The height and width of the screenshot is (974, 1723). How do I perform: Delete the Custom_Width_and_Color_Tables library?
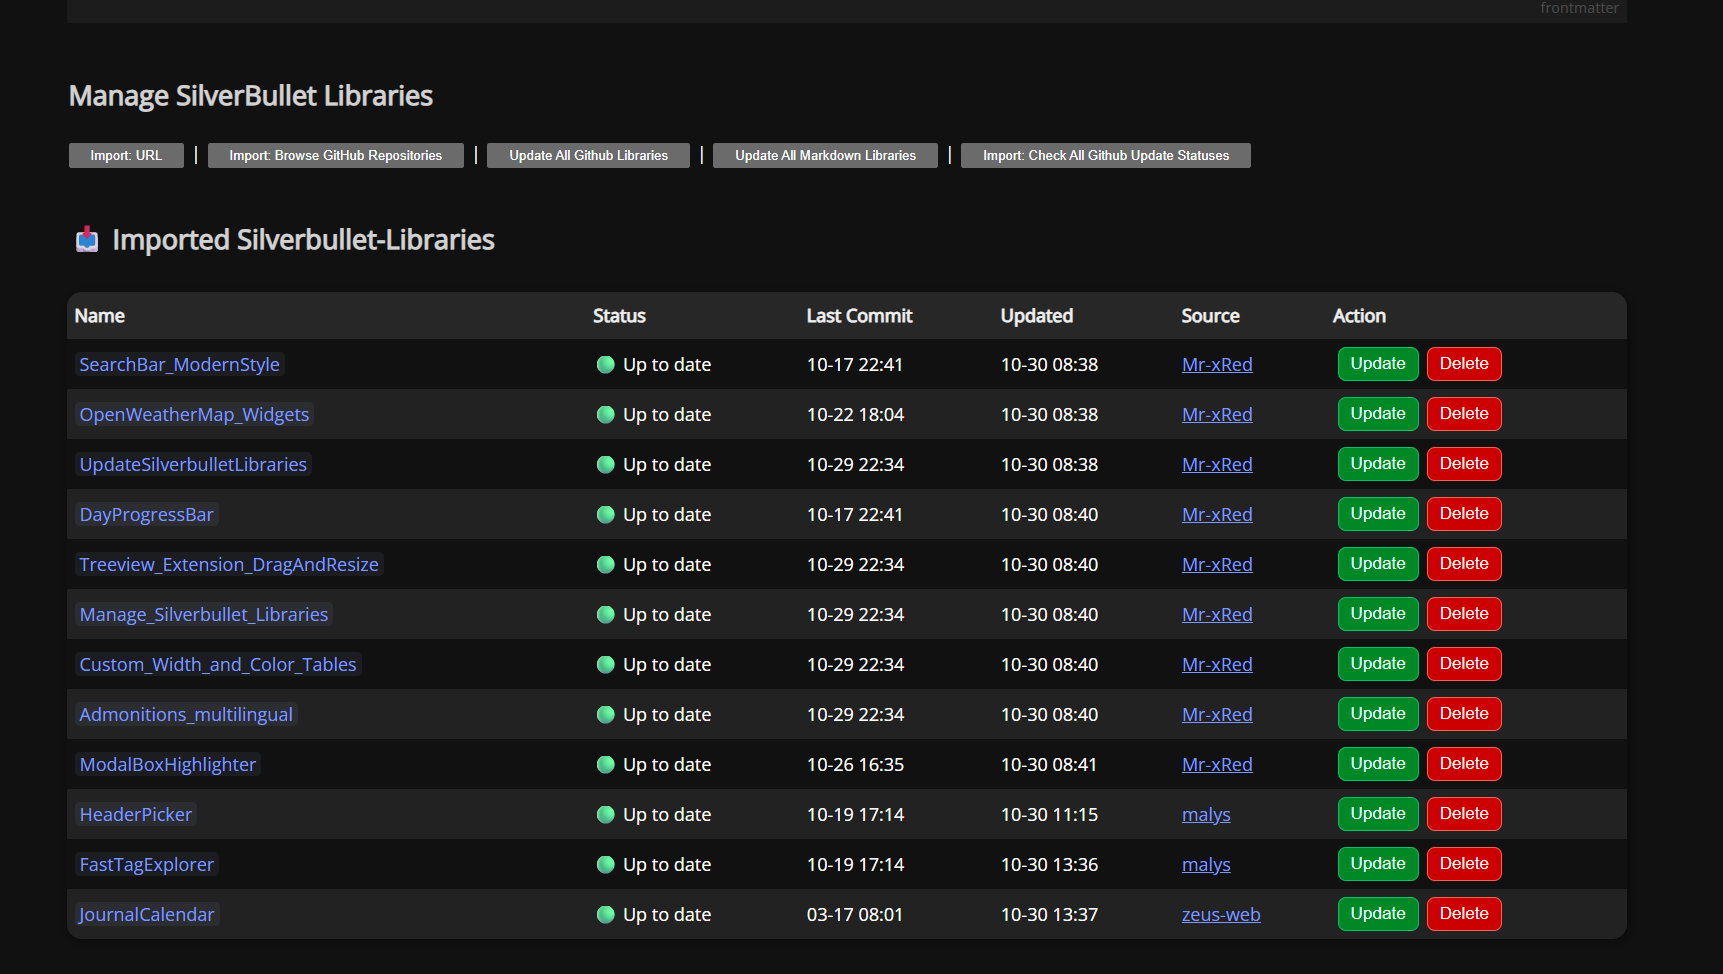click(x=1463, y=664)
